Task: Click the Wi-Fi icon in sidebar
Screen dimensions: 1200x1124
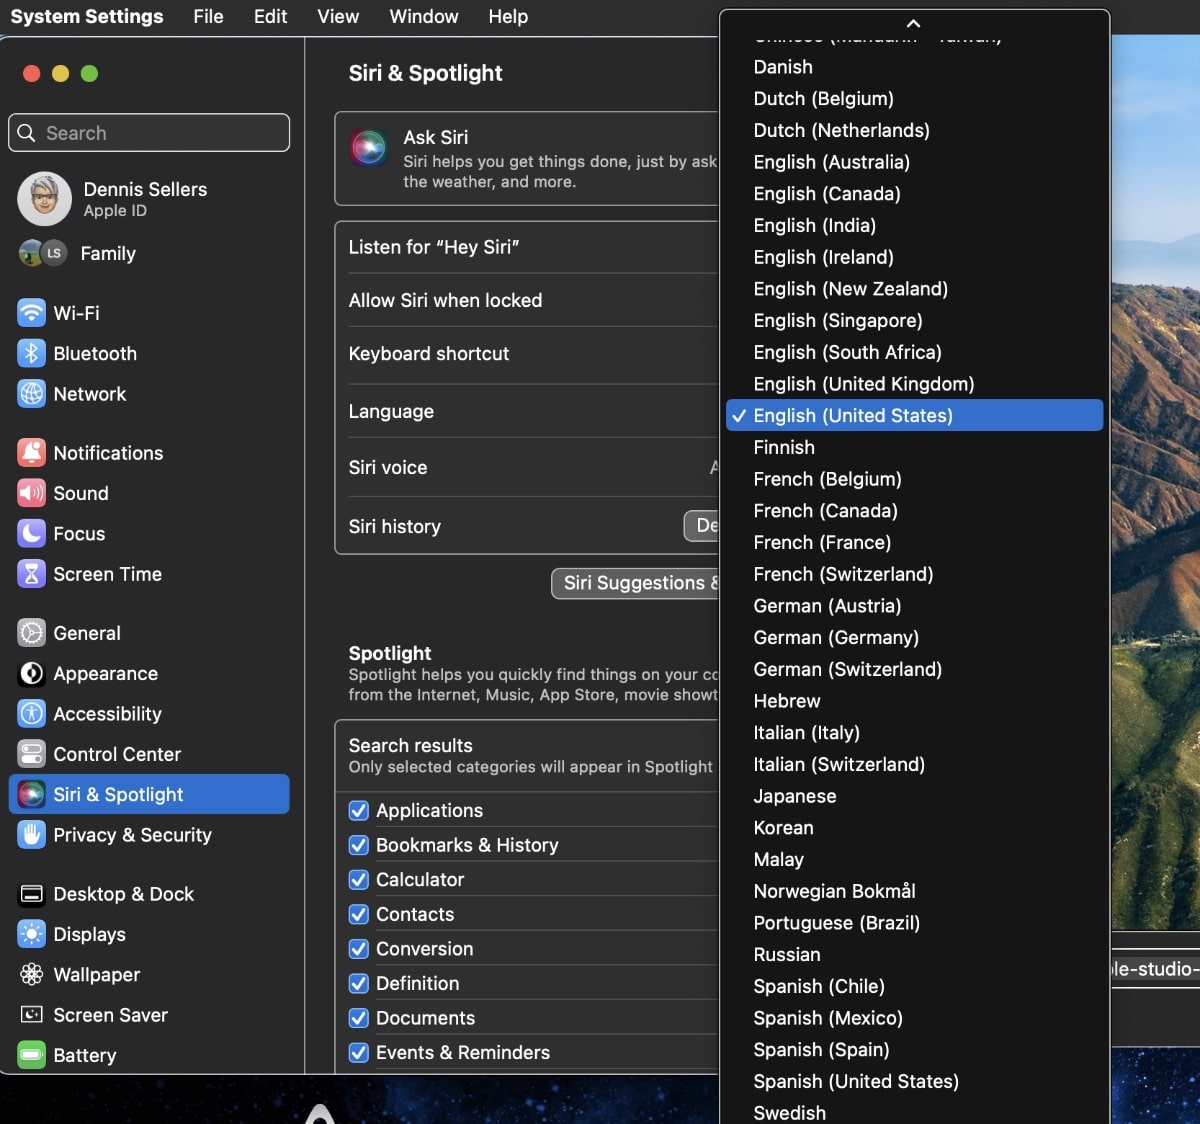Action: 32,313
